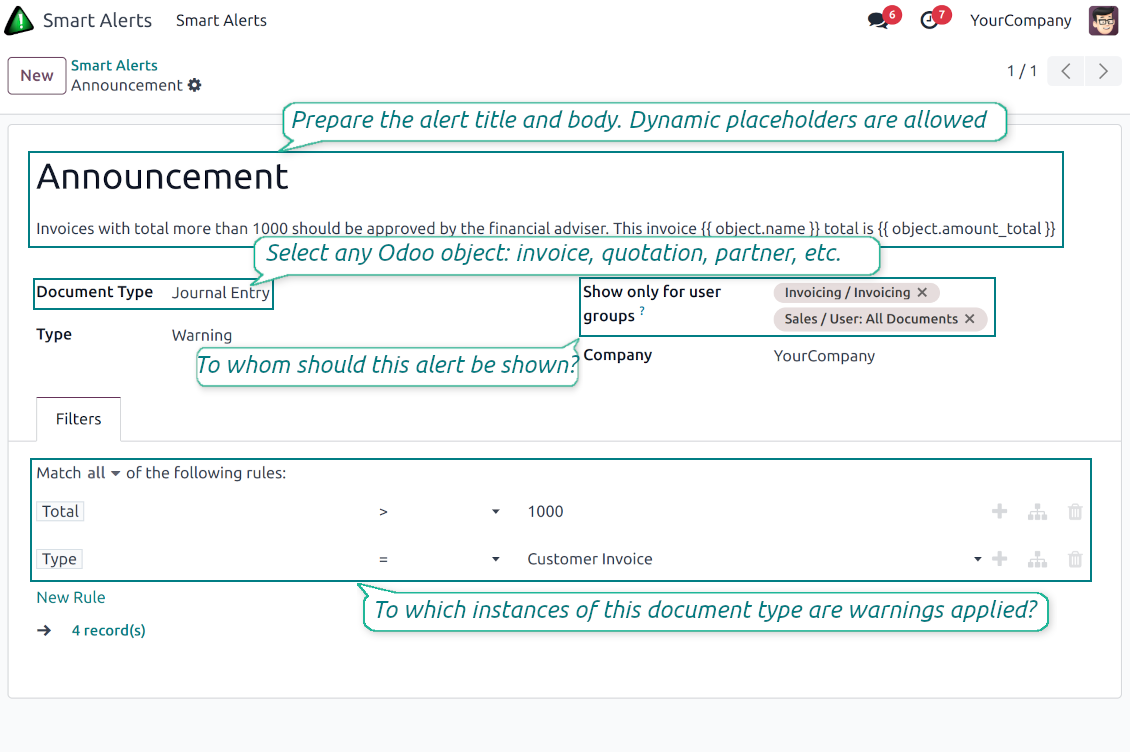1130x752 pixels.
Task: Open the Smart Alerts top menu item
Action: pyautogui.click(x=221, y=20)
